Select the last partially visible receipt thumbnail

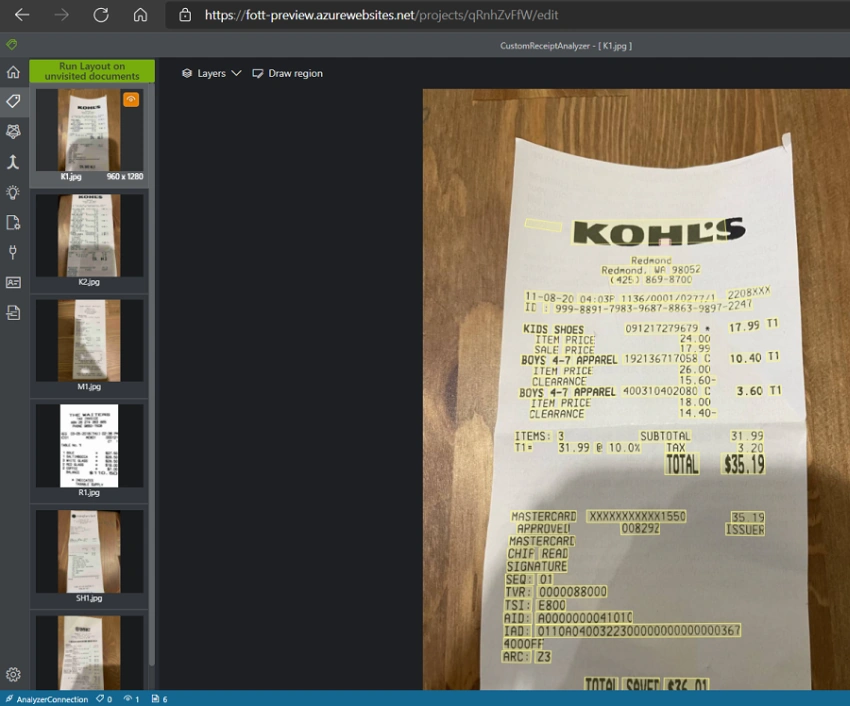tap(89, 652)
